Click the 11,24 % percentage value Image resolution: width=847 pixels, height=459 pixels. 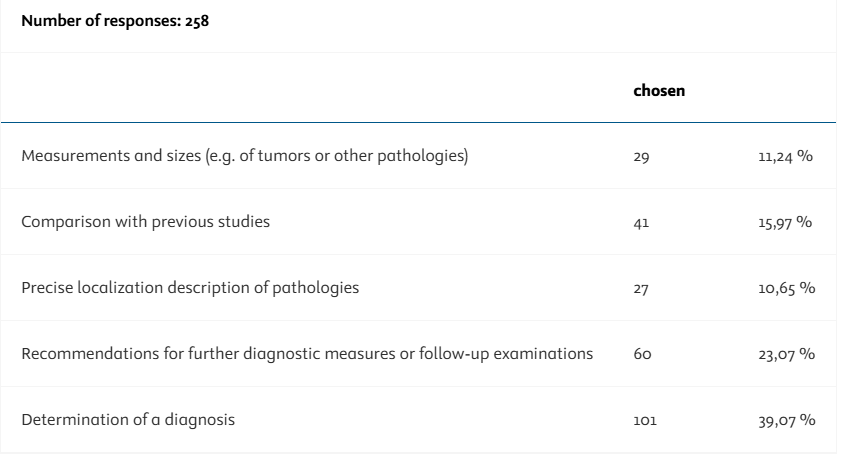coord(785,156)
